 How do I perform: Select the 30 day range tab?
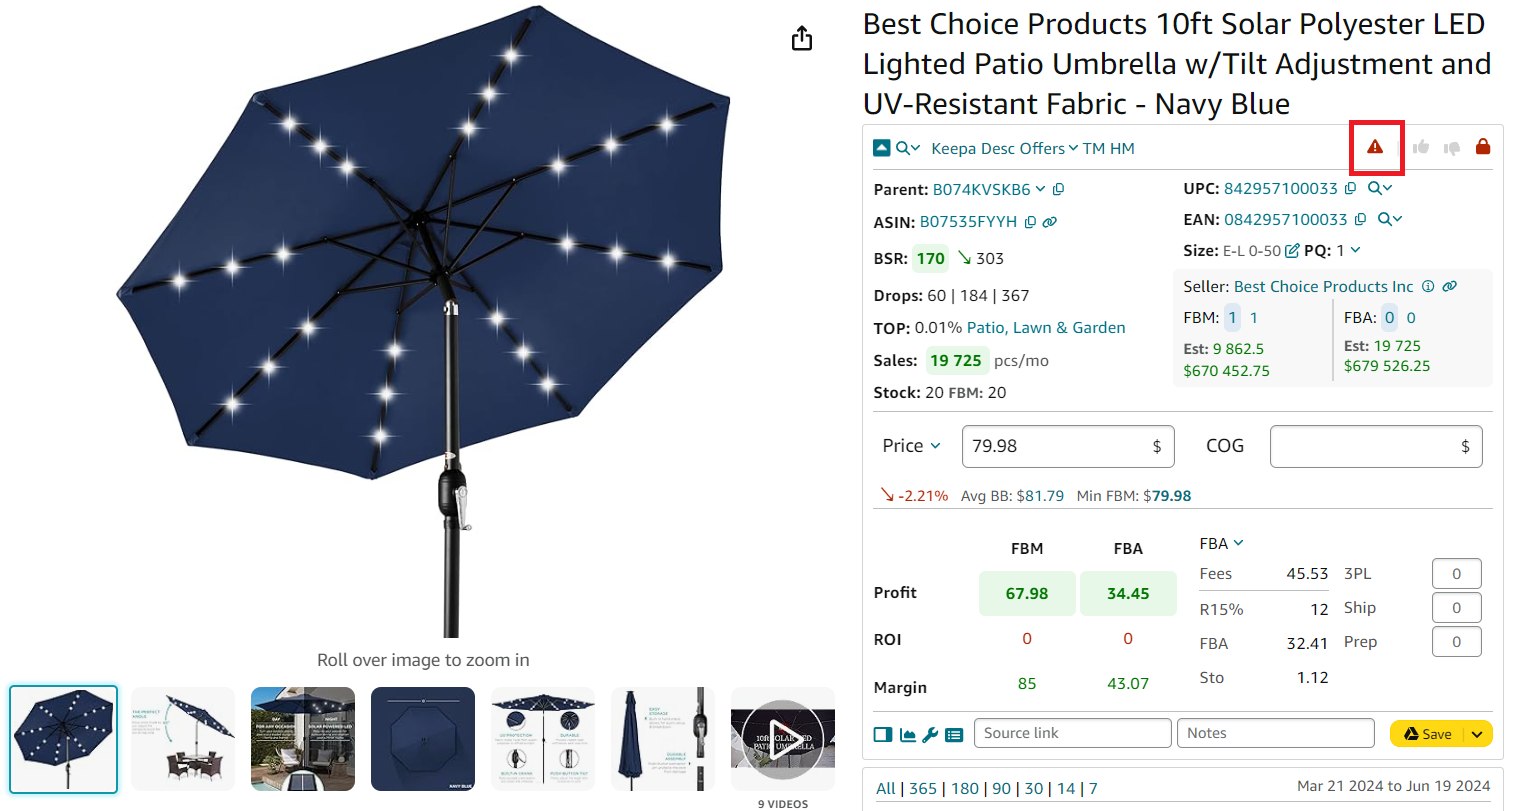pos(1034,788)
